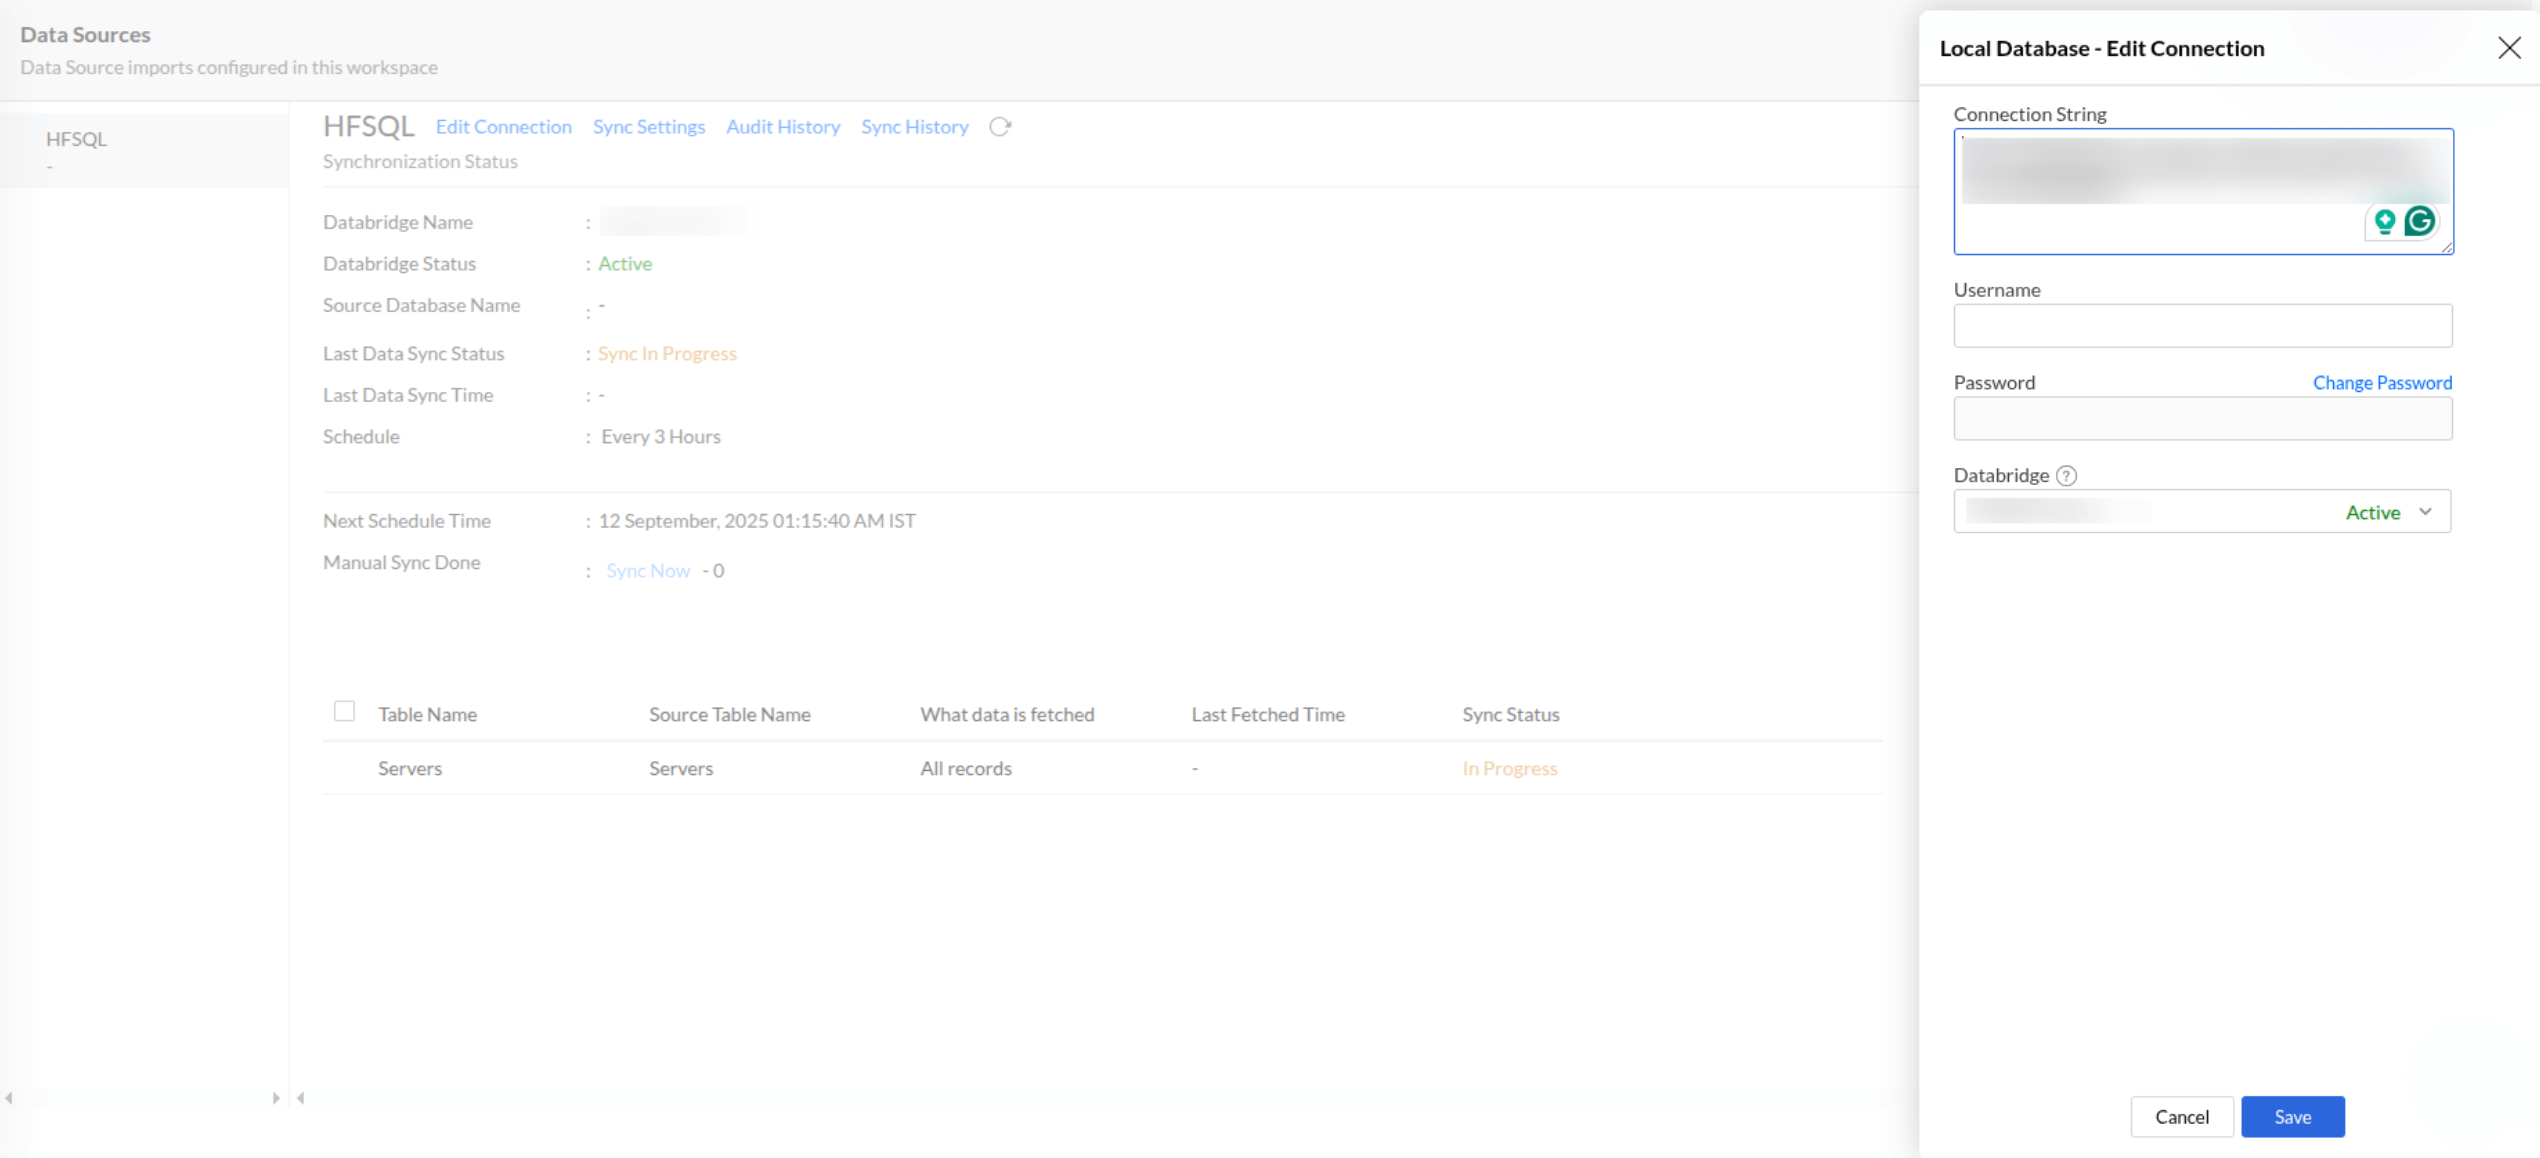
Task: Switch to the Sync Settings tab
Action: pos(648,126)
